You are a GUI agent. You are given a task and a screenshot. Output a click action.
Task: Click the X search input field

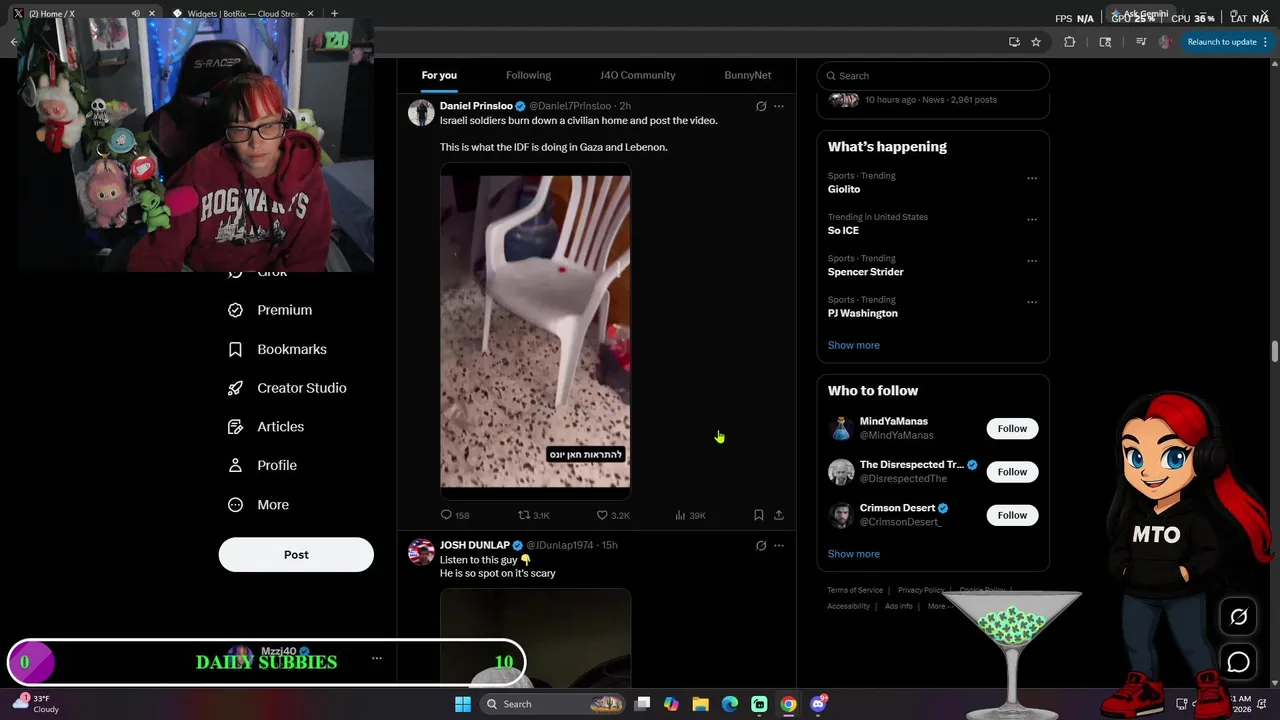pos(933,76)
